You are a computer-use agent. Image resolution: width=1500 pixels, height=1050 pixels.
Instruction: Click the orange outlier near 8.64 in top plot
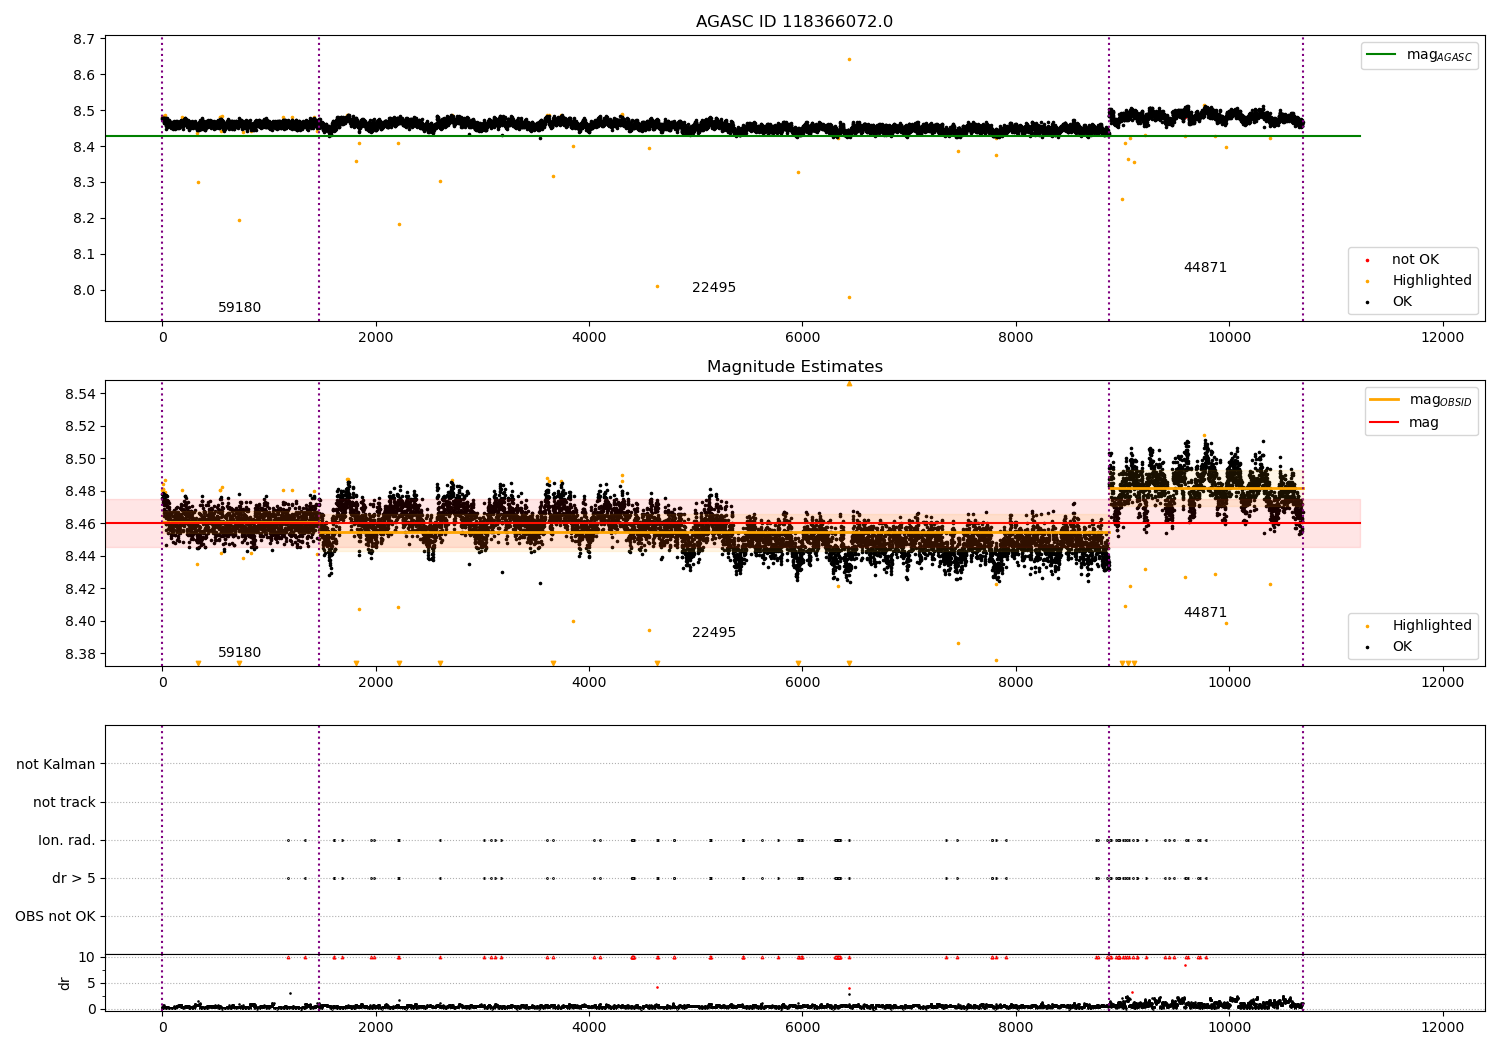coord(849,59)
